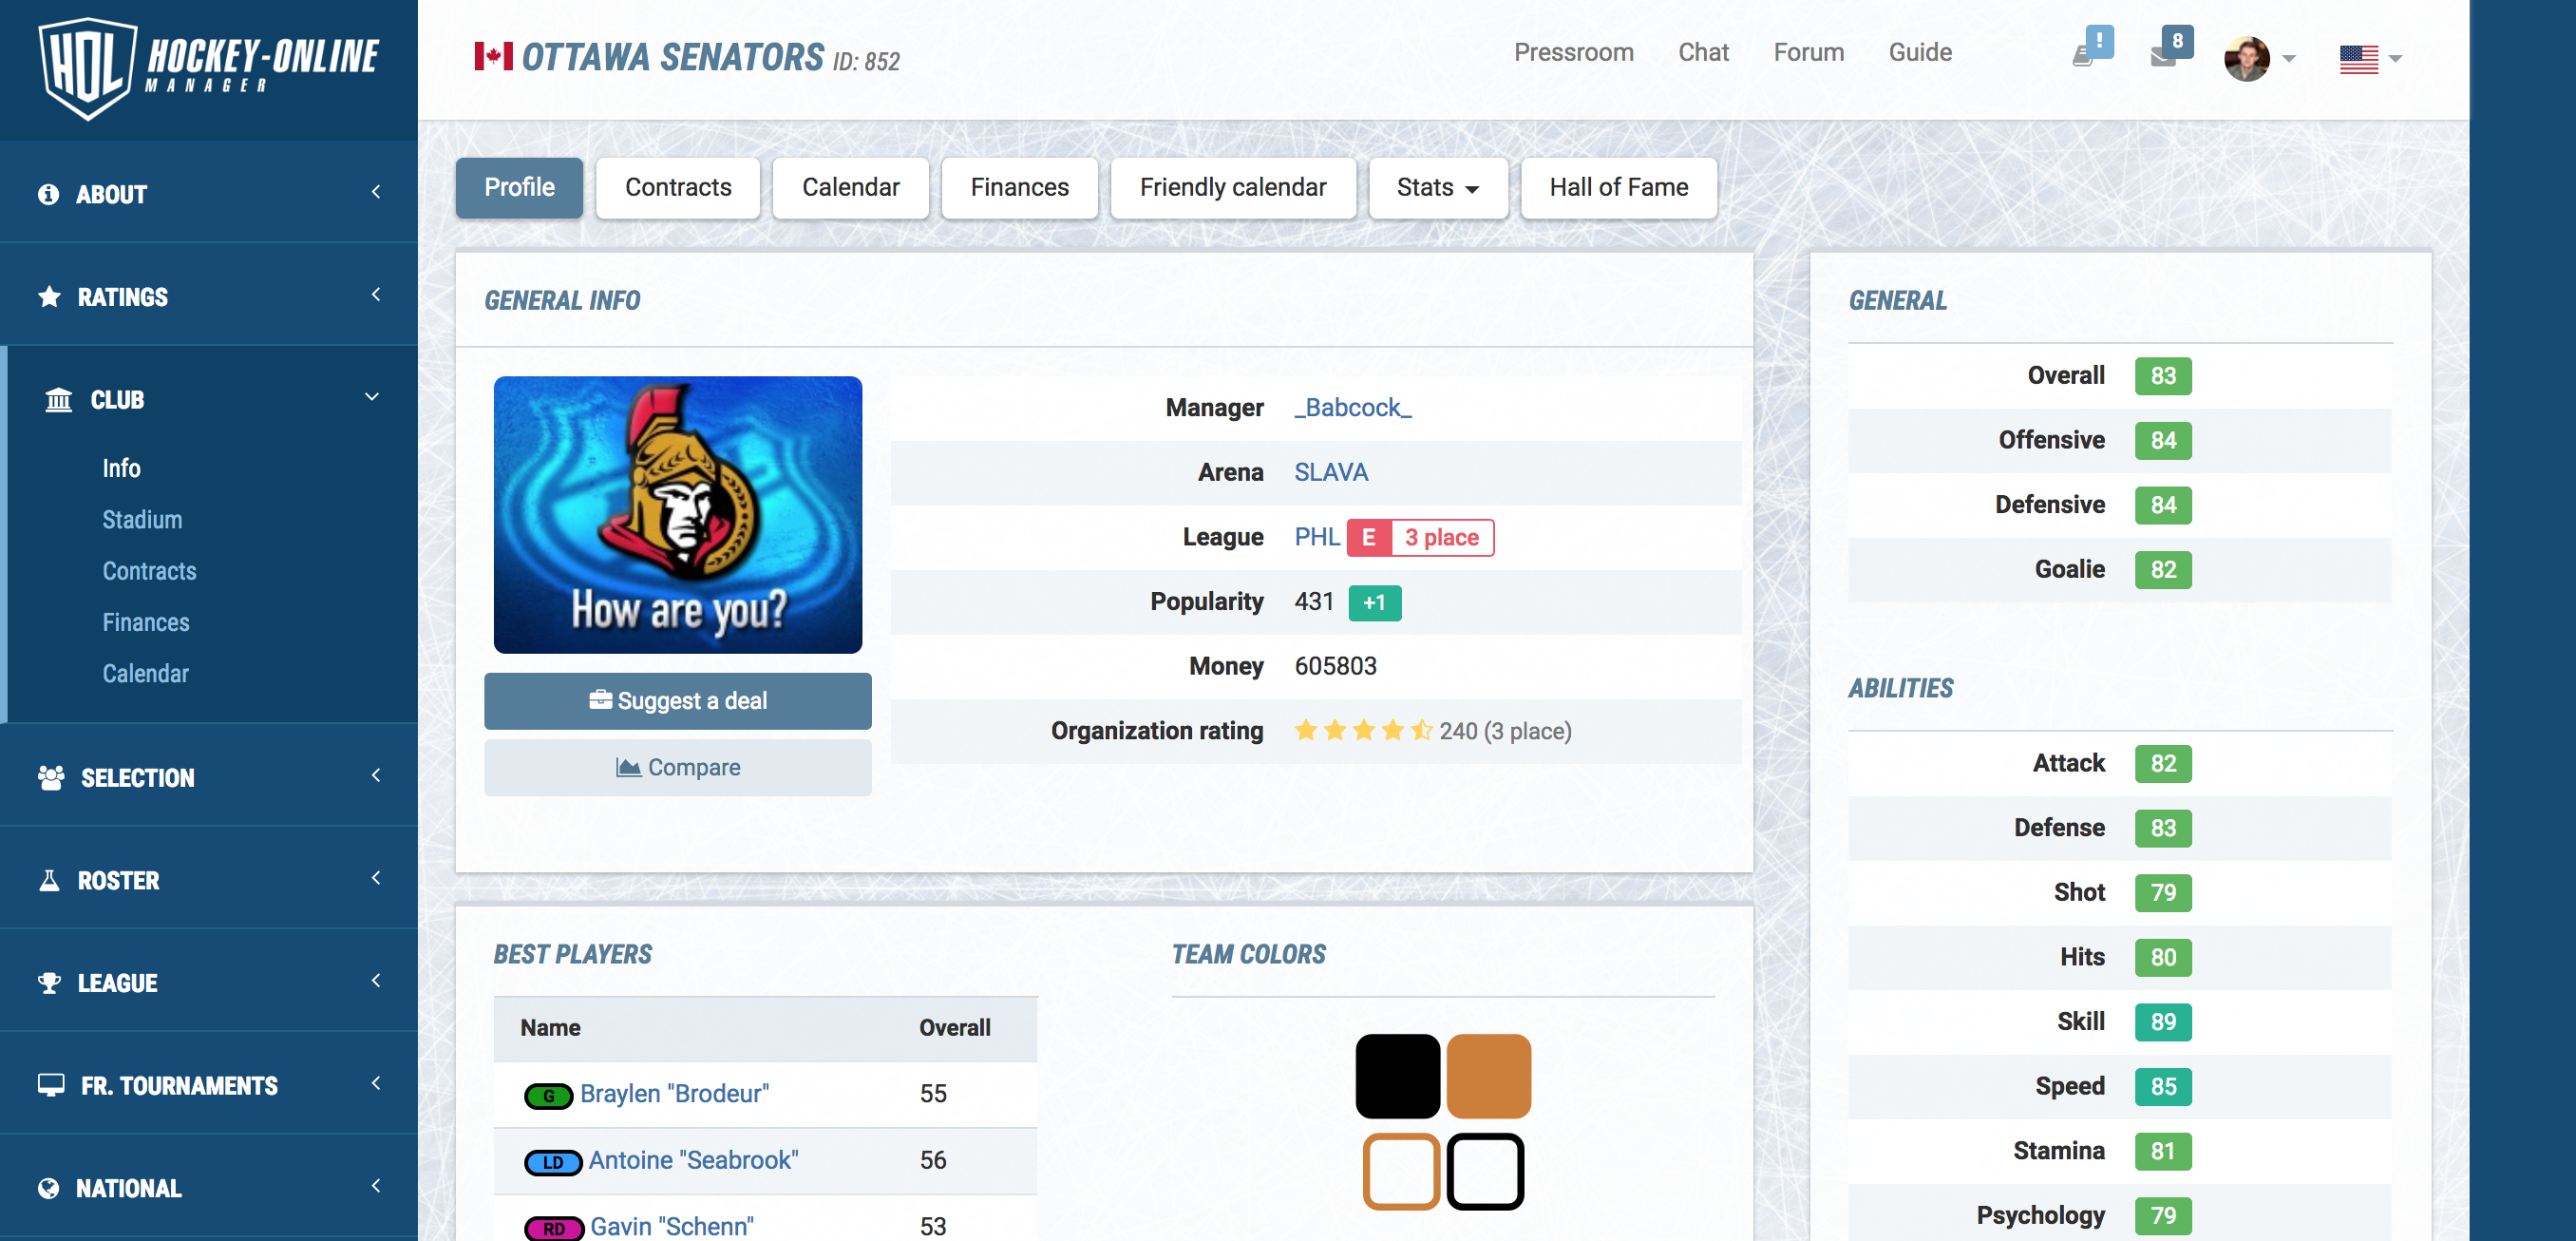Click the Hockey-Online Manager logo
The image size is (2576, 1241).
tap(209, 67)
